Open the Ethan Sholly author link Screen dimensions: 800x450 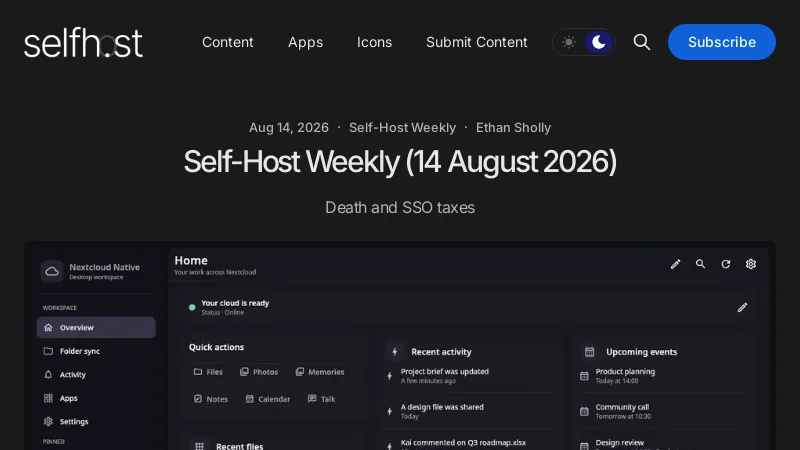513,128
